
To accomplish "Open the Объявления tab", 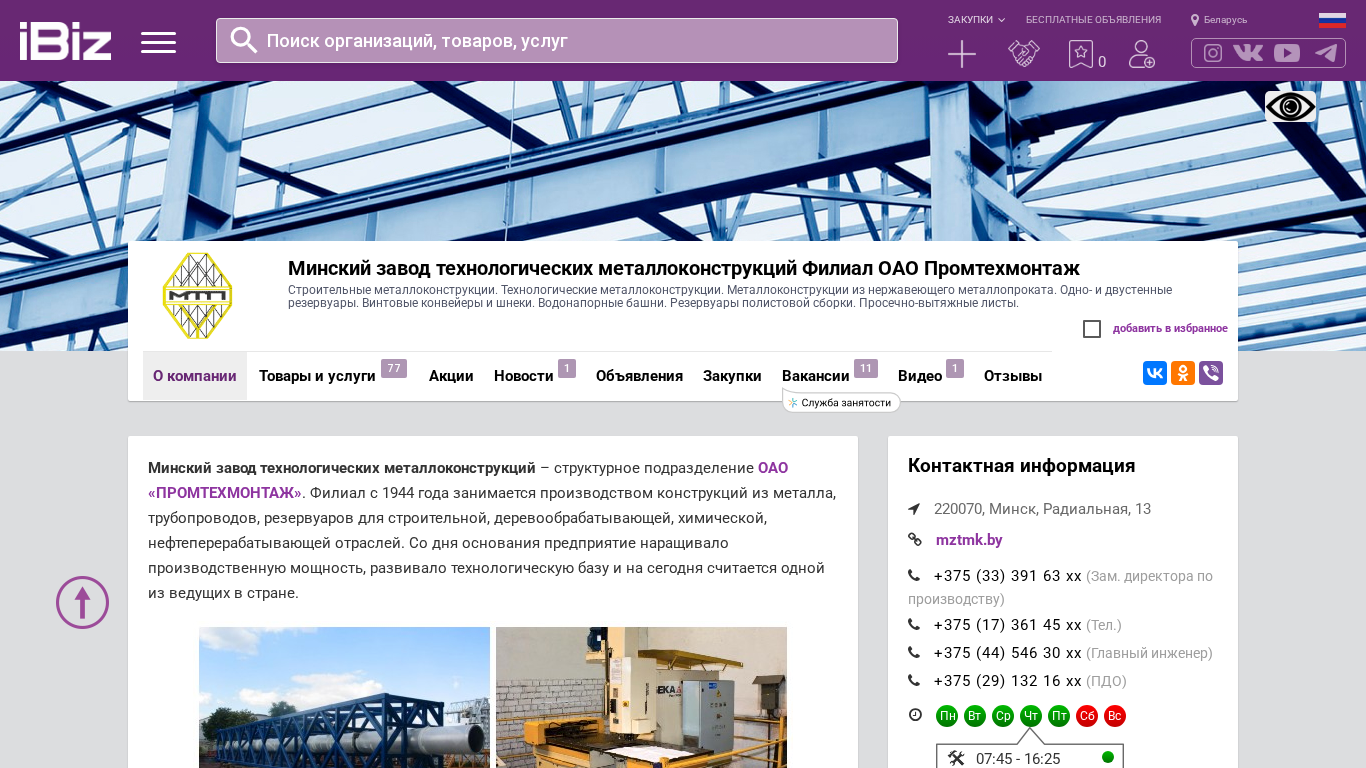I will pos(639,376).
